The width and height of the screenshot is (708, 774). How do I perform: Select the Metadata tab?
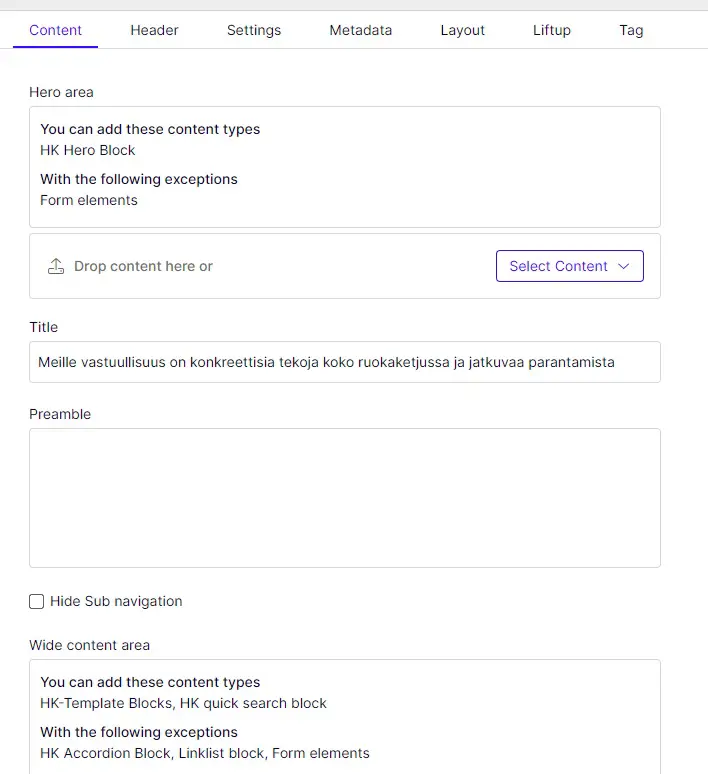360,30
